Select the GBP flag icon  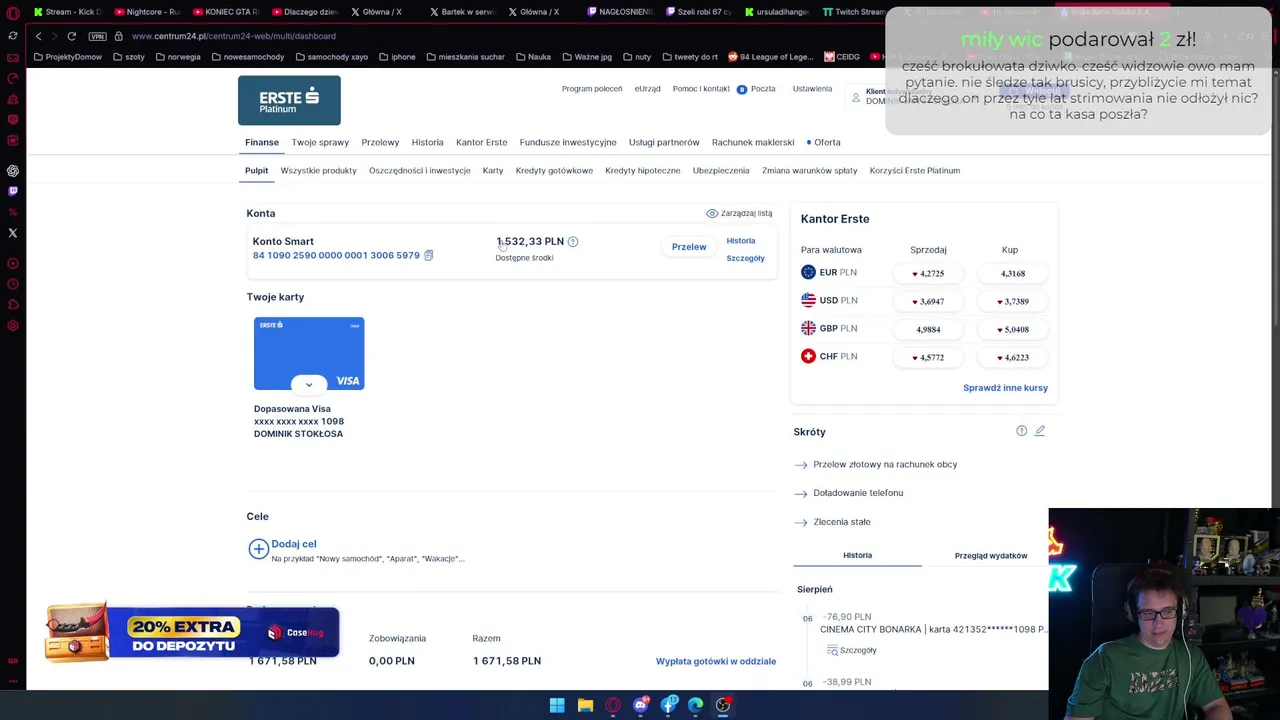click(808, 328)
